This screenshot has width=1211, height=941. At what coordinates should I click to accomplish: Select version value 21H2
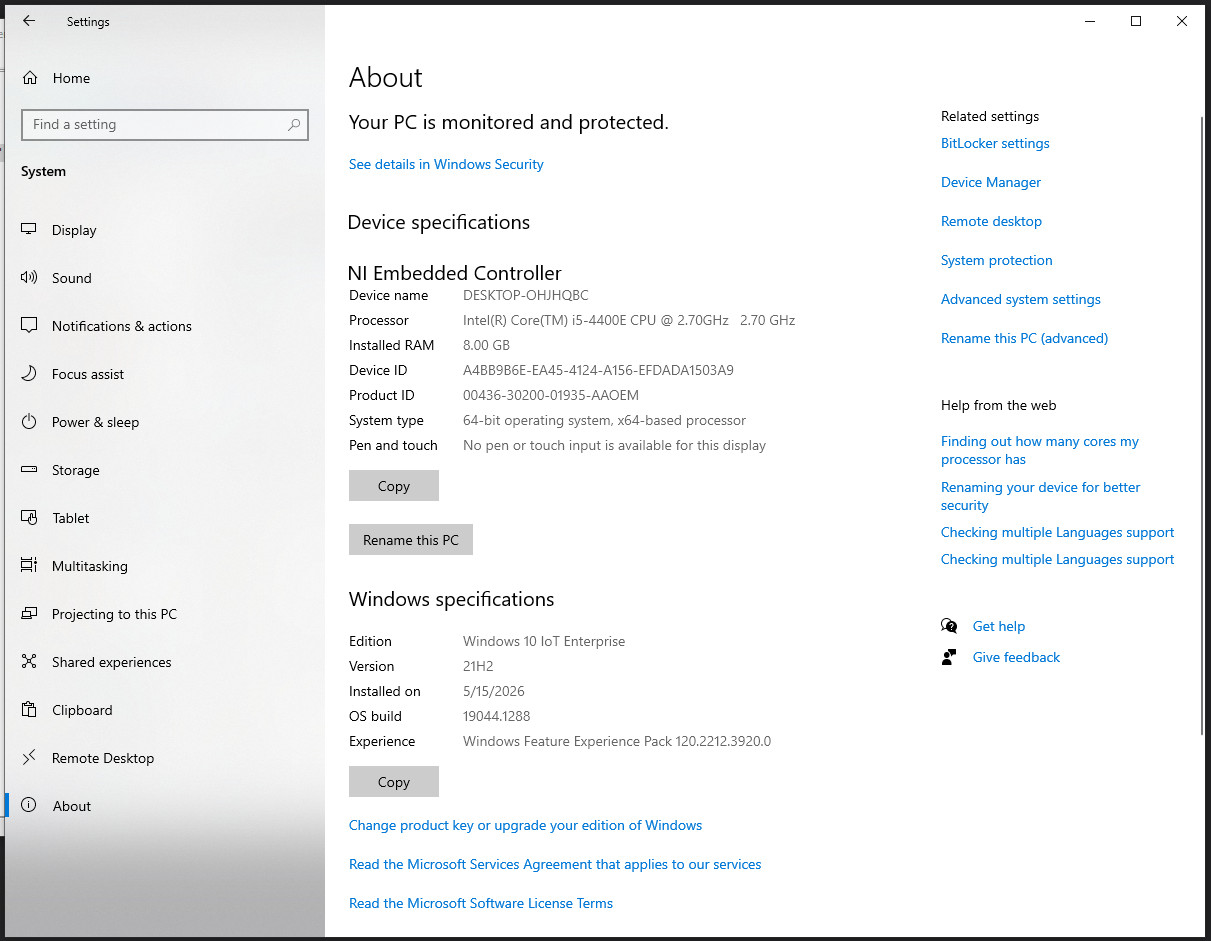pos(478,666)
